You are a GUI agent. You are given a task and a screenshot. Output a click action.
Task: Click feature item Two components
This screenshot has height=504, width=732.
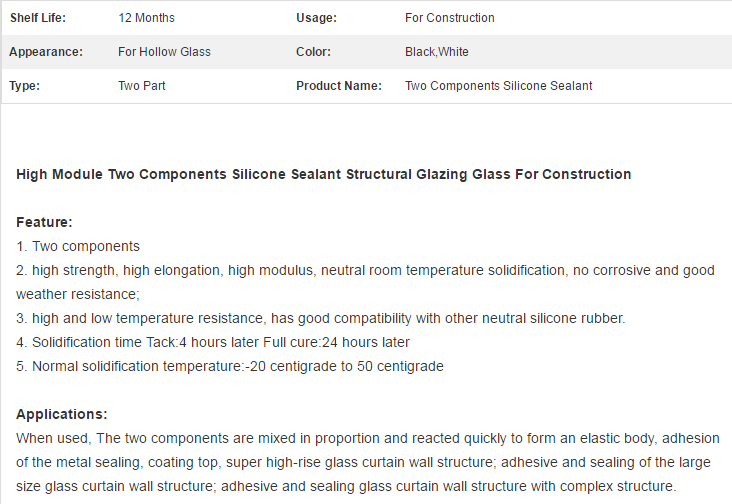[78, 246]
